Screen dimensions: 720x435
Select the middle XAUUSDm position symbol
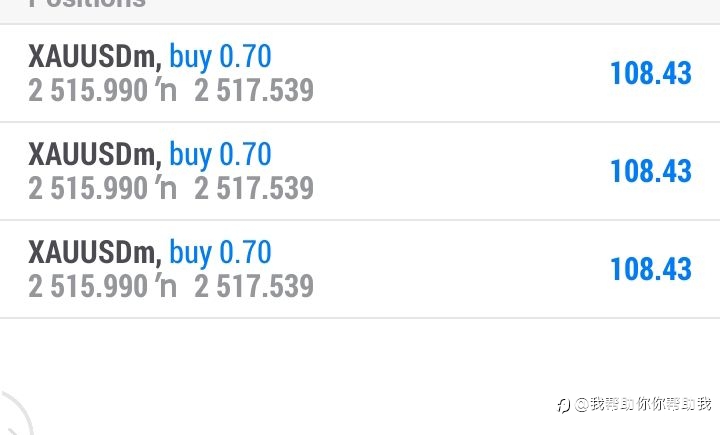95,155
